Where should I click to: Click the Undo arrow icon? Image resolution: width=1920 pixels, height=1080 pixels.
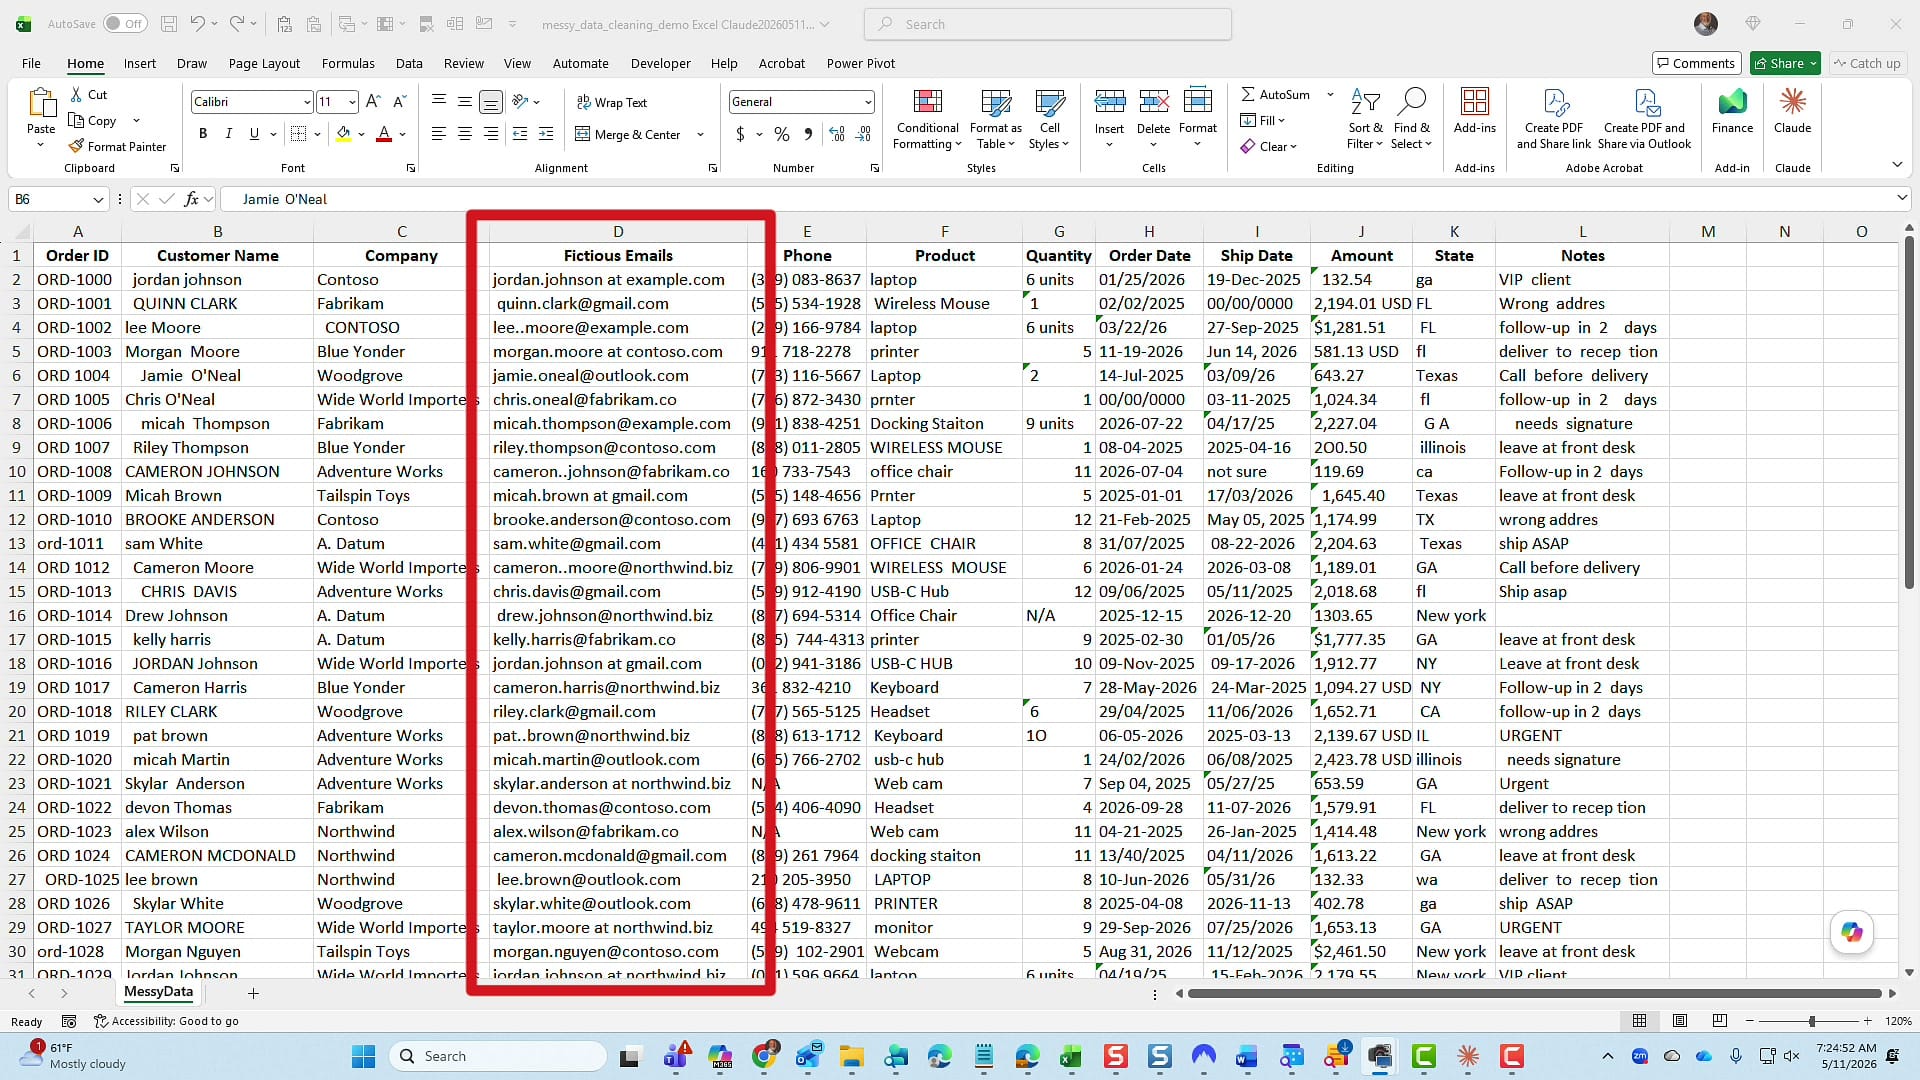[197, 23]
